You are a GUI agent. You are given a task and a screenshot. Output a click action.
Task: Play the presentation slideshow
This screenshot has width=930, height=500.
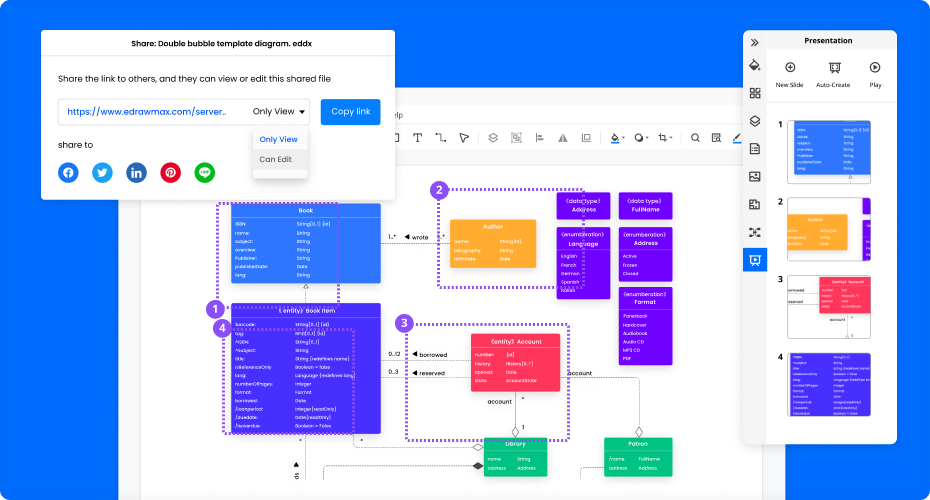pos(875,74)
